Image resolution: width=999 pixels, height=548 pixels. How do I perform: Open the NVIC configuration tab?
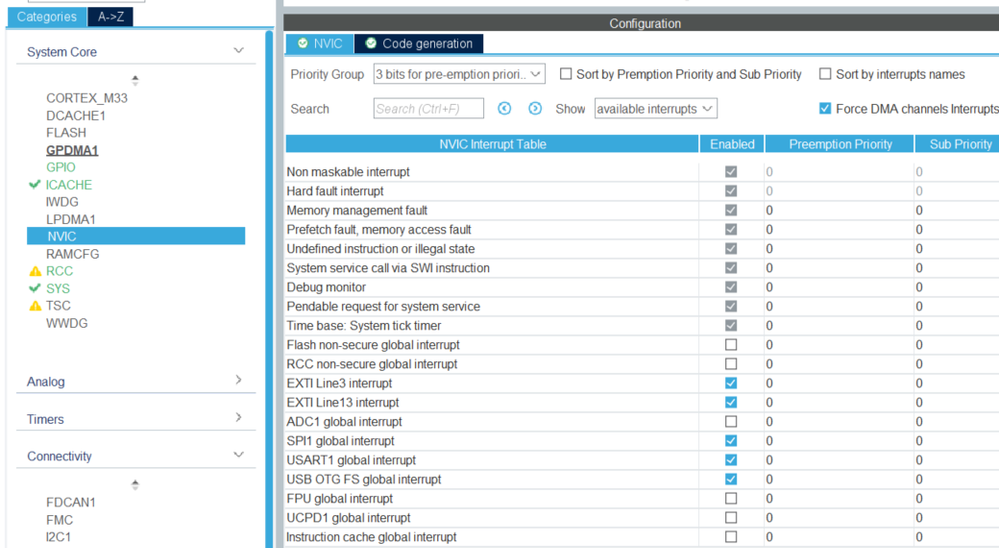[x=320, y=43]
